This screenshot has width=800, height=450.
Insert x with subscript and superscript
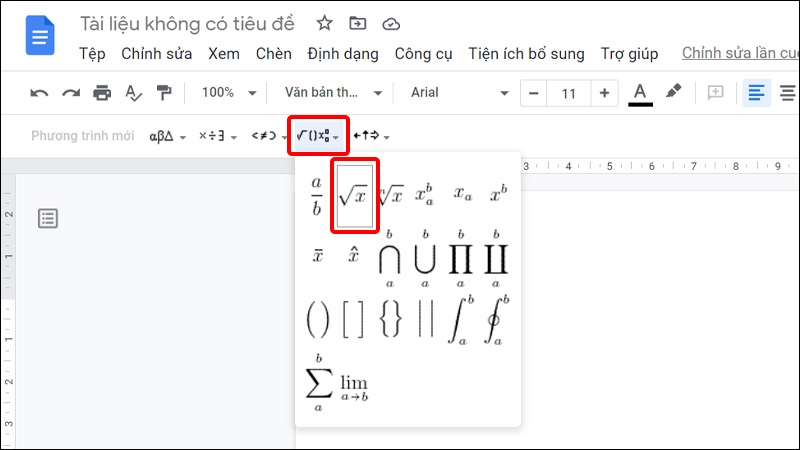point(424,194)
